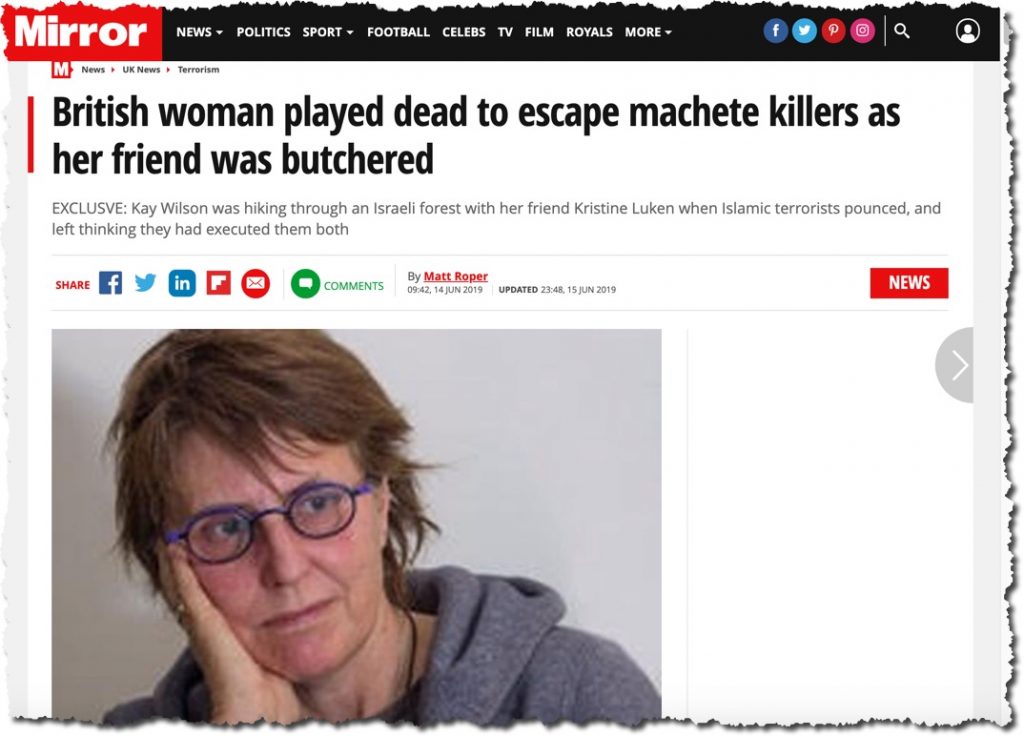The height and width of the screenshot is (736, 1024).
Task: Share article via Twitter bird icon
Action: (x=146, y=283)
